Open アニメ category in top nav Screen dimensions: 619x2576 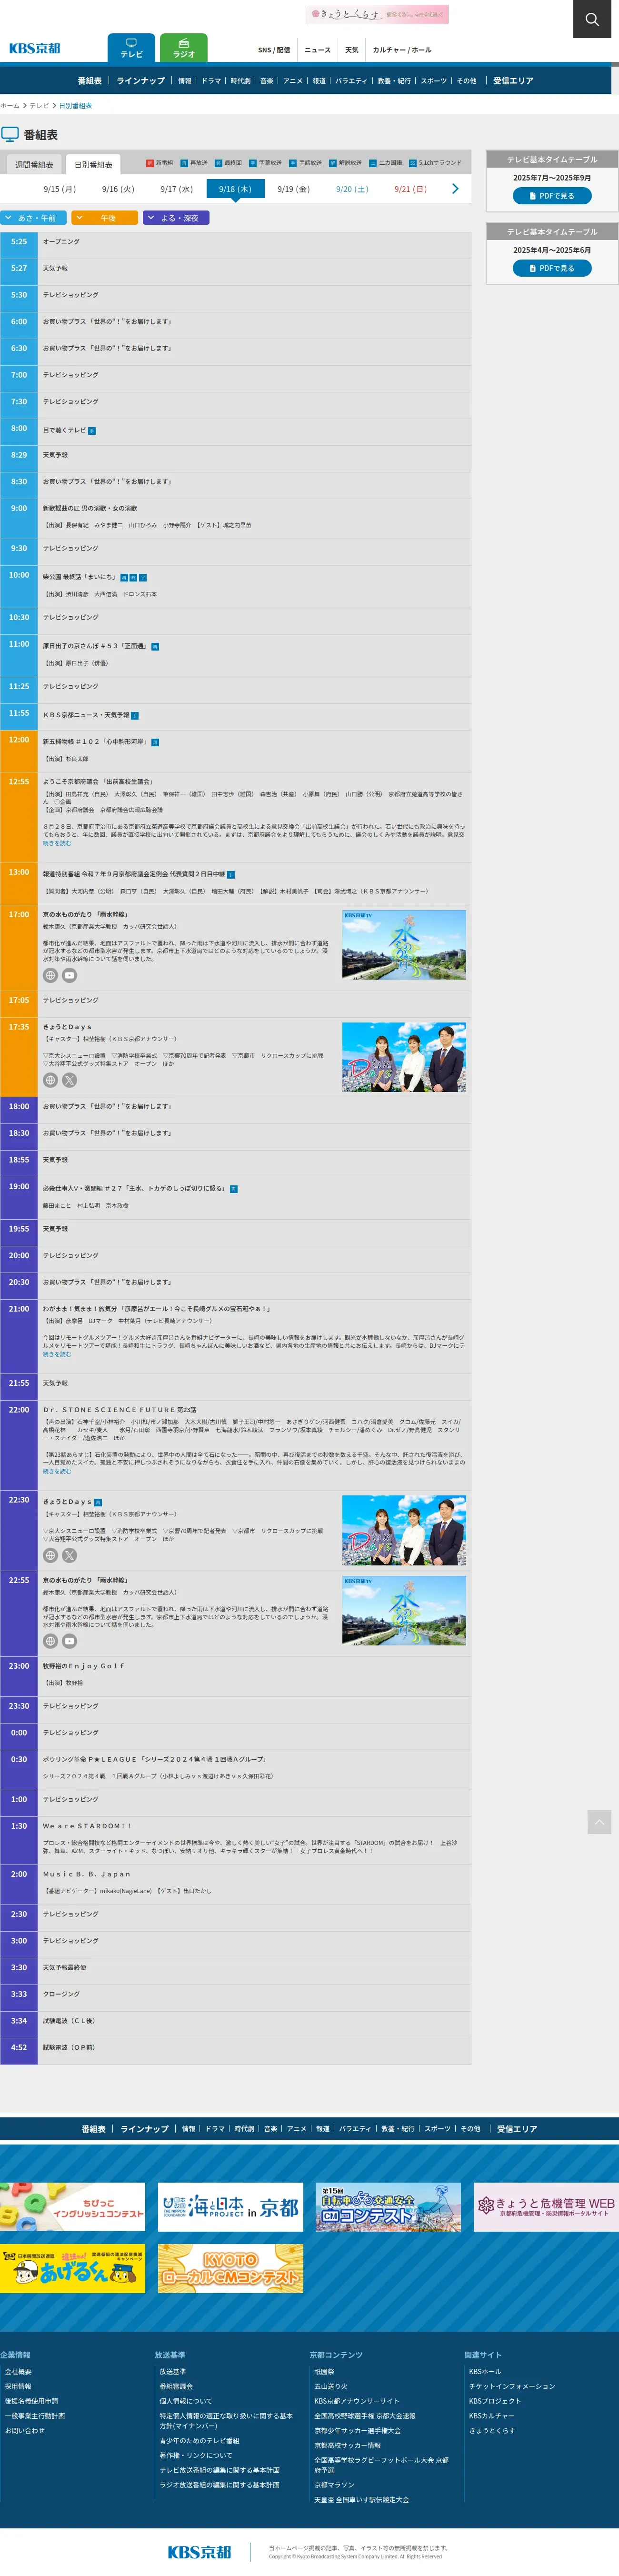pos(292,81)
